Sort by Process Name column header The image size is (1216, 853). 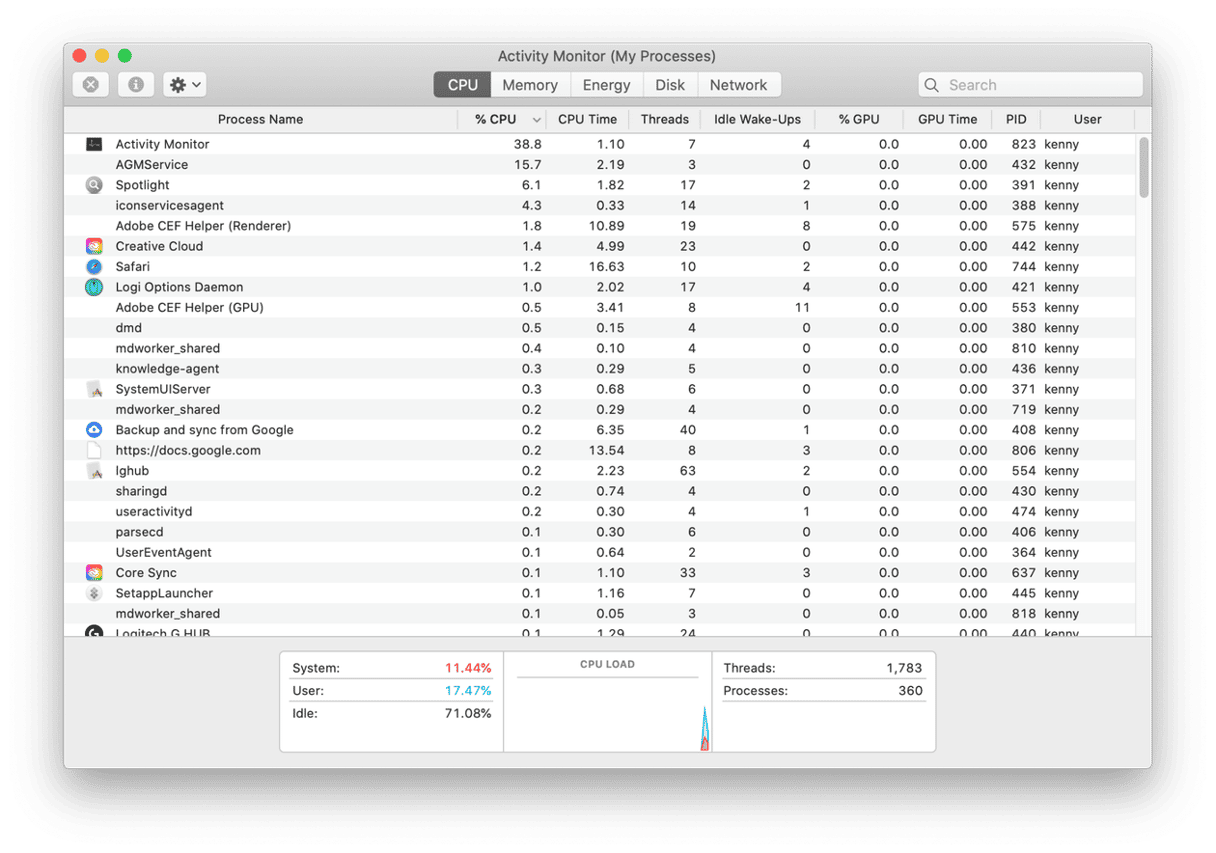(261, 119)
